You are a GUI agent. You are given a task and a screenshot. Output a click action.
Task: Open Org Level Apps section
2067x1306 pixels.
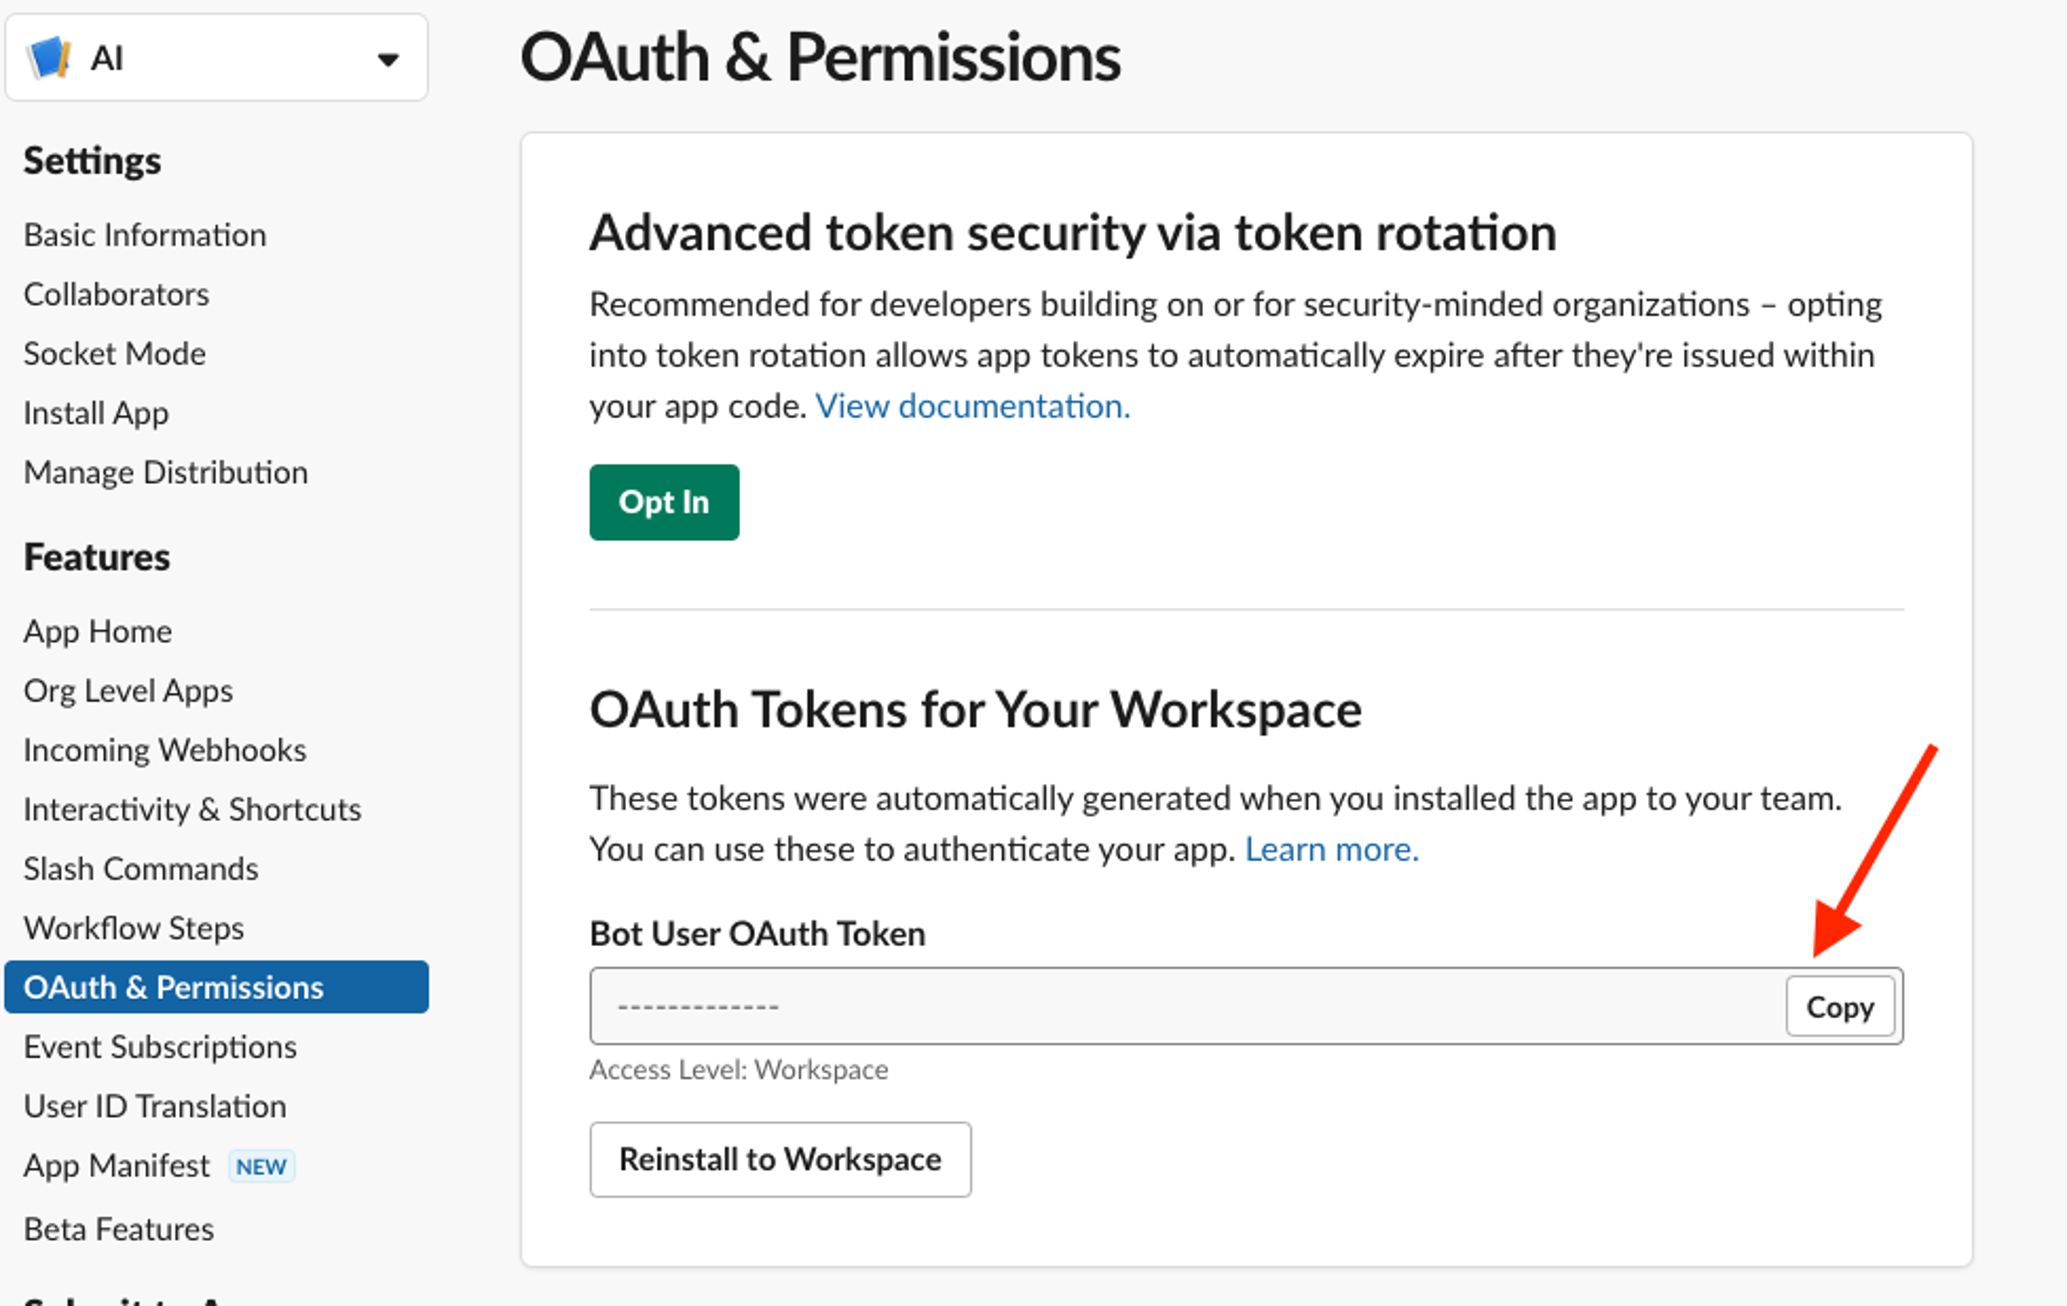[x=128, y=690]
